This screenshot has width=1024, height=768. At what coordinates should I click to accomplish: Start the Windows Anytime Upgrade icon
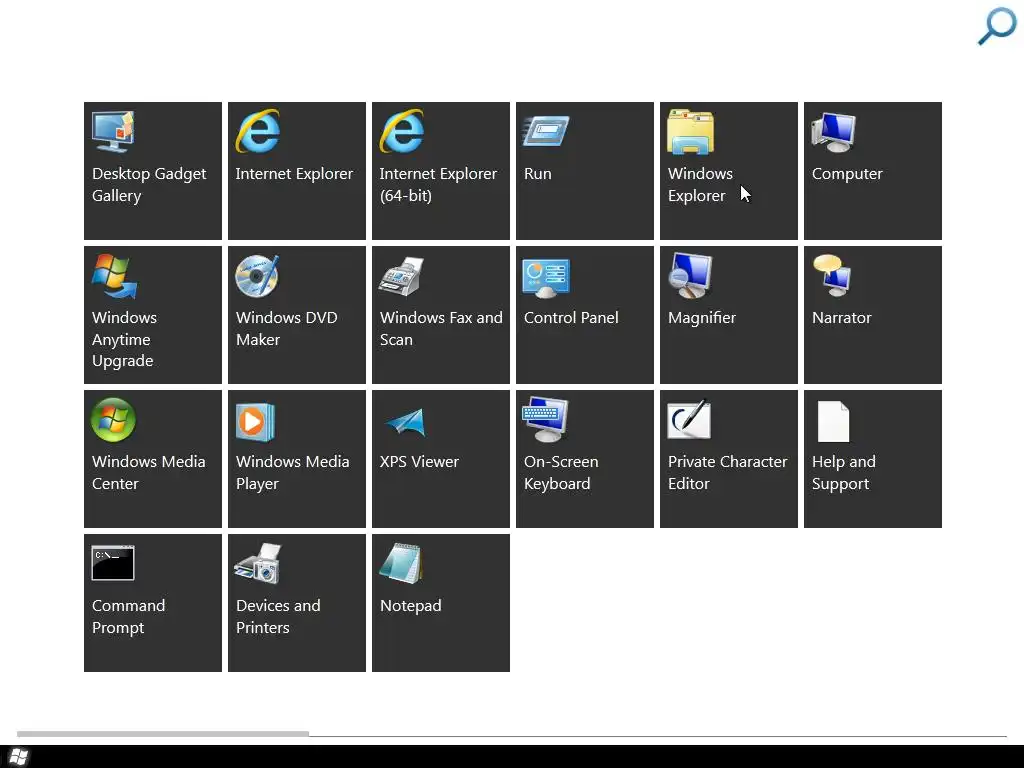(x=114, y=276)
